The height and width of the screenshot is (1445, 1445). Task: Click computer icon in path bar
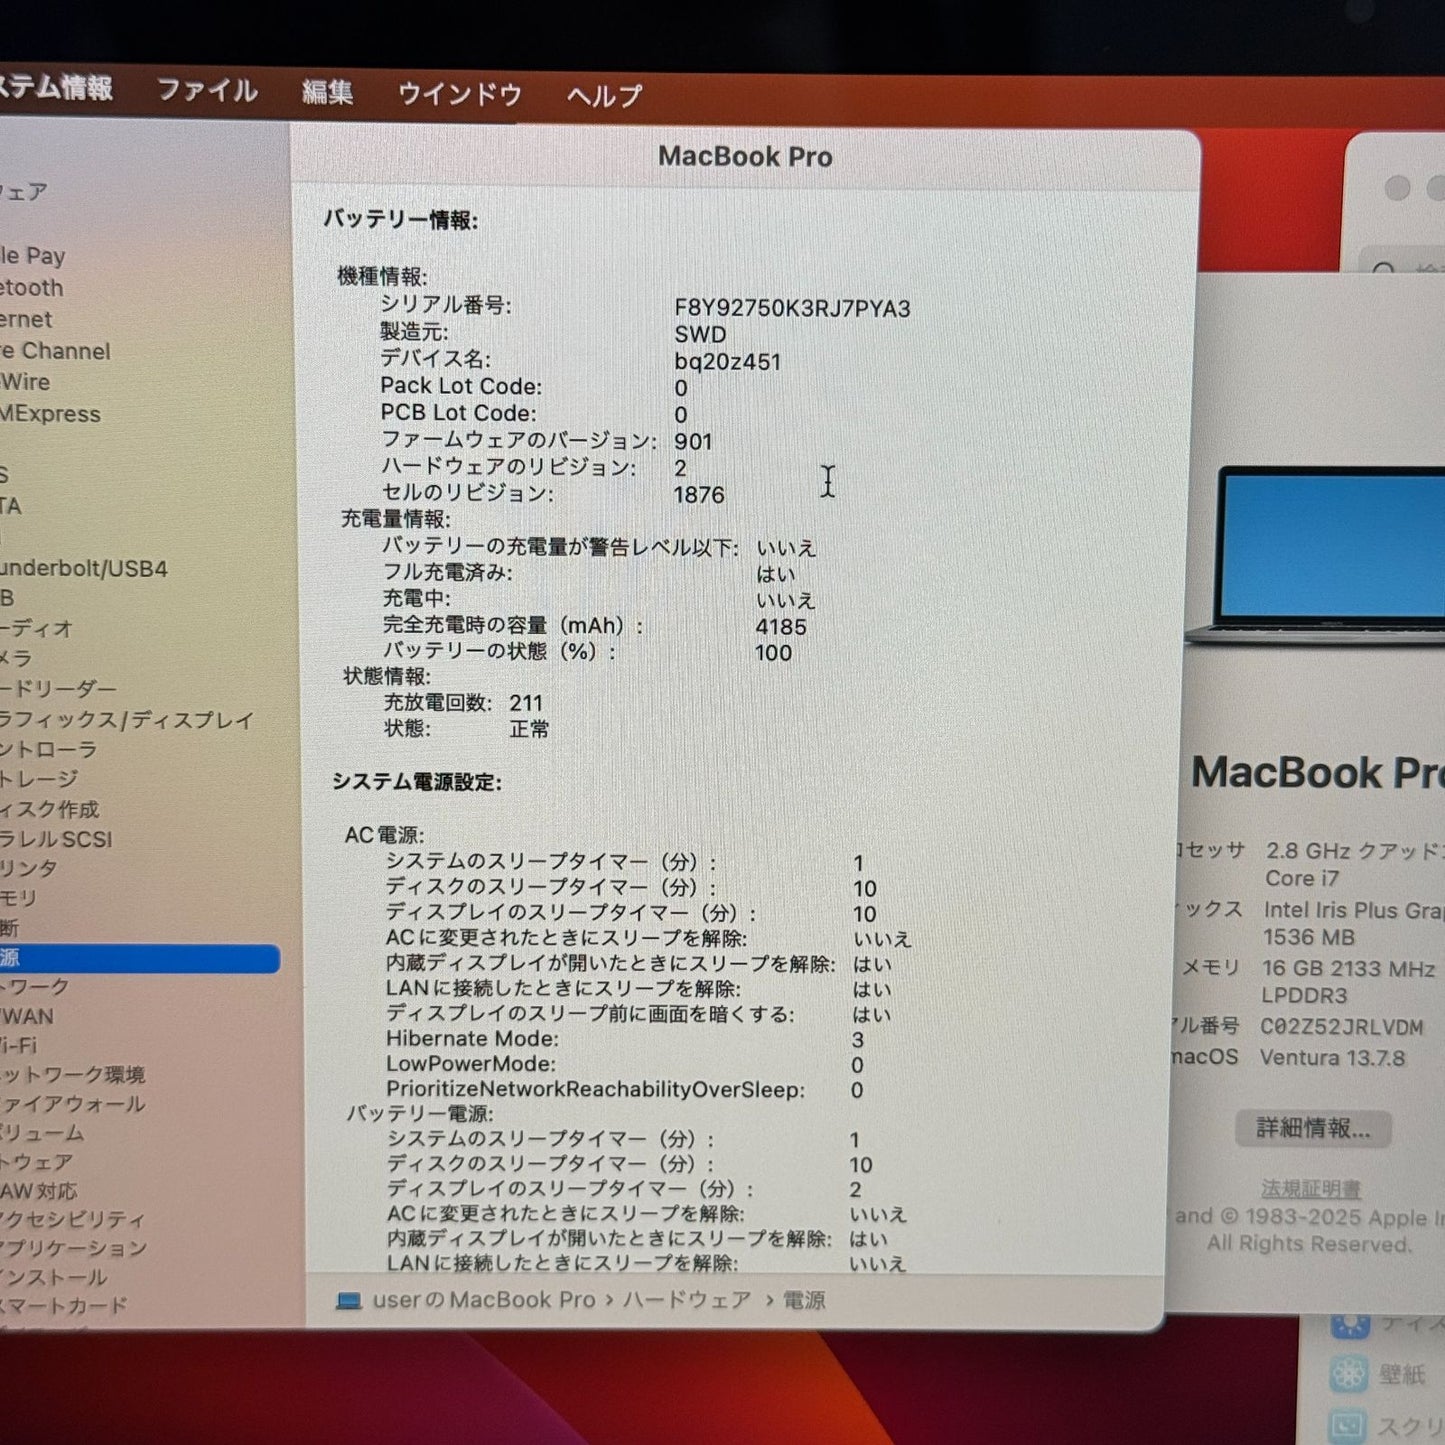349,1301
